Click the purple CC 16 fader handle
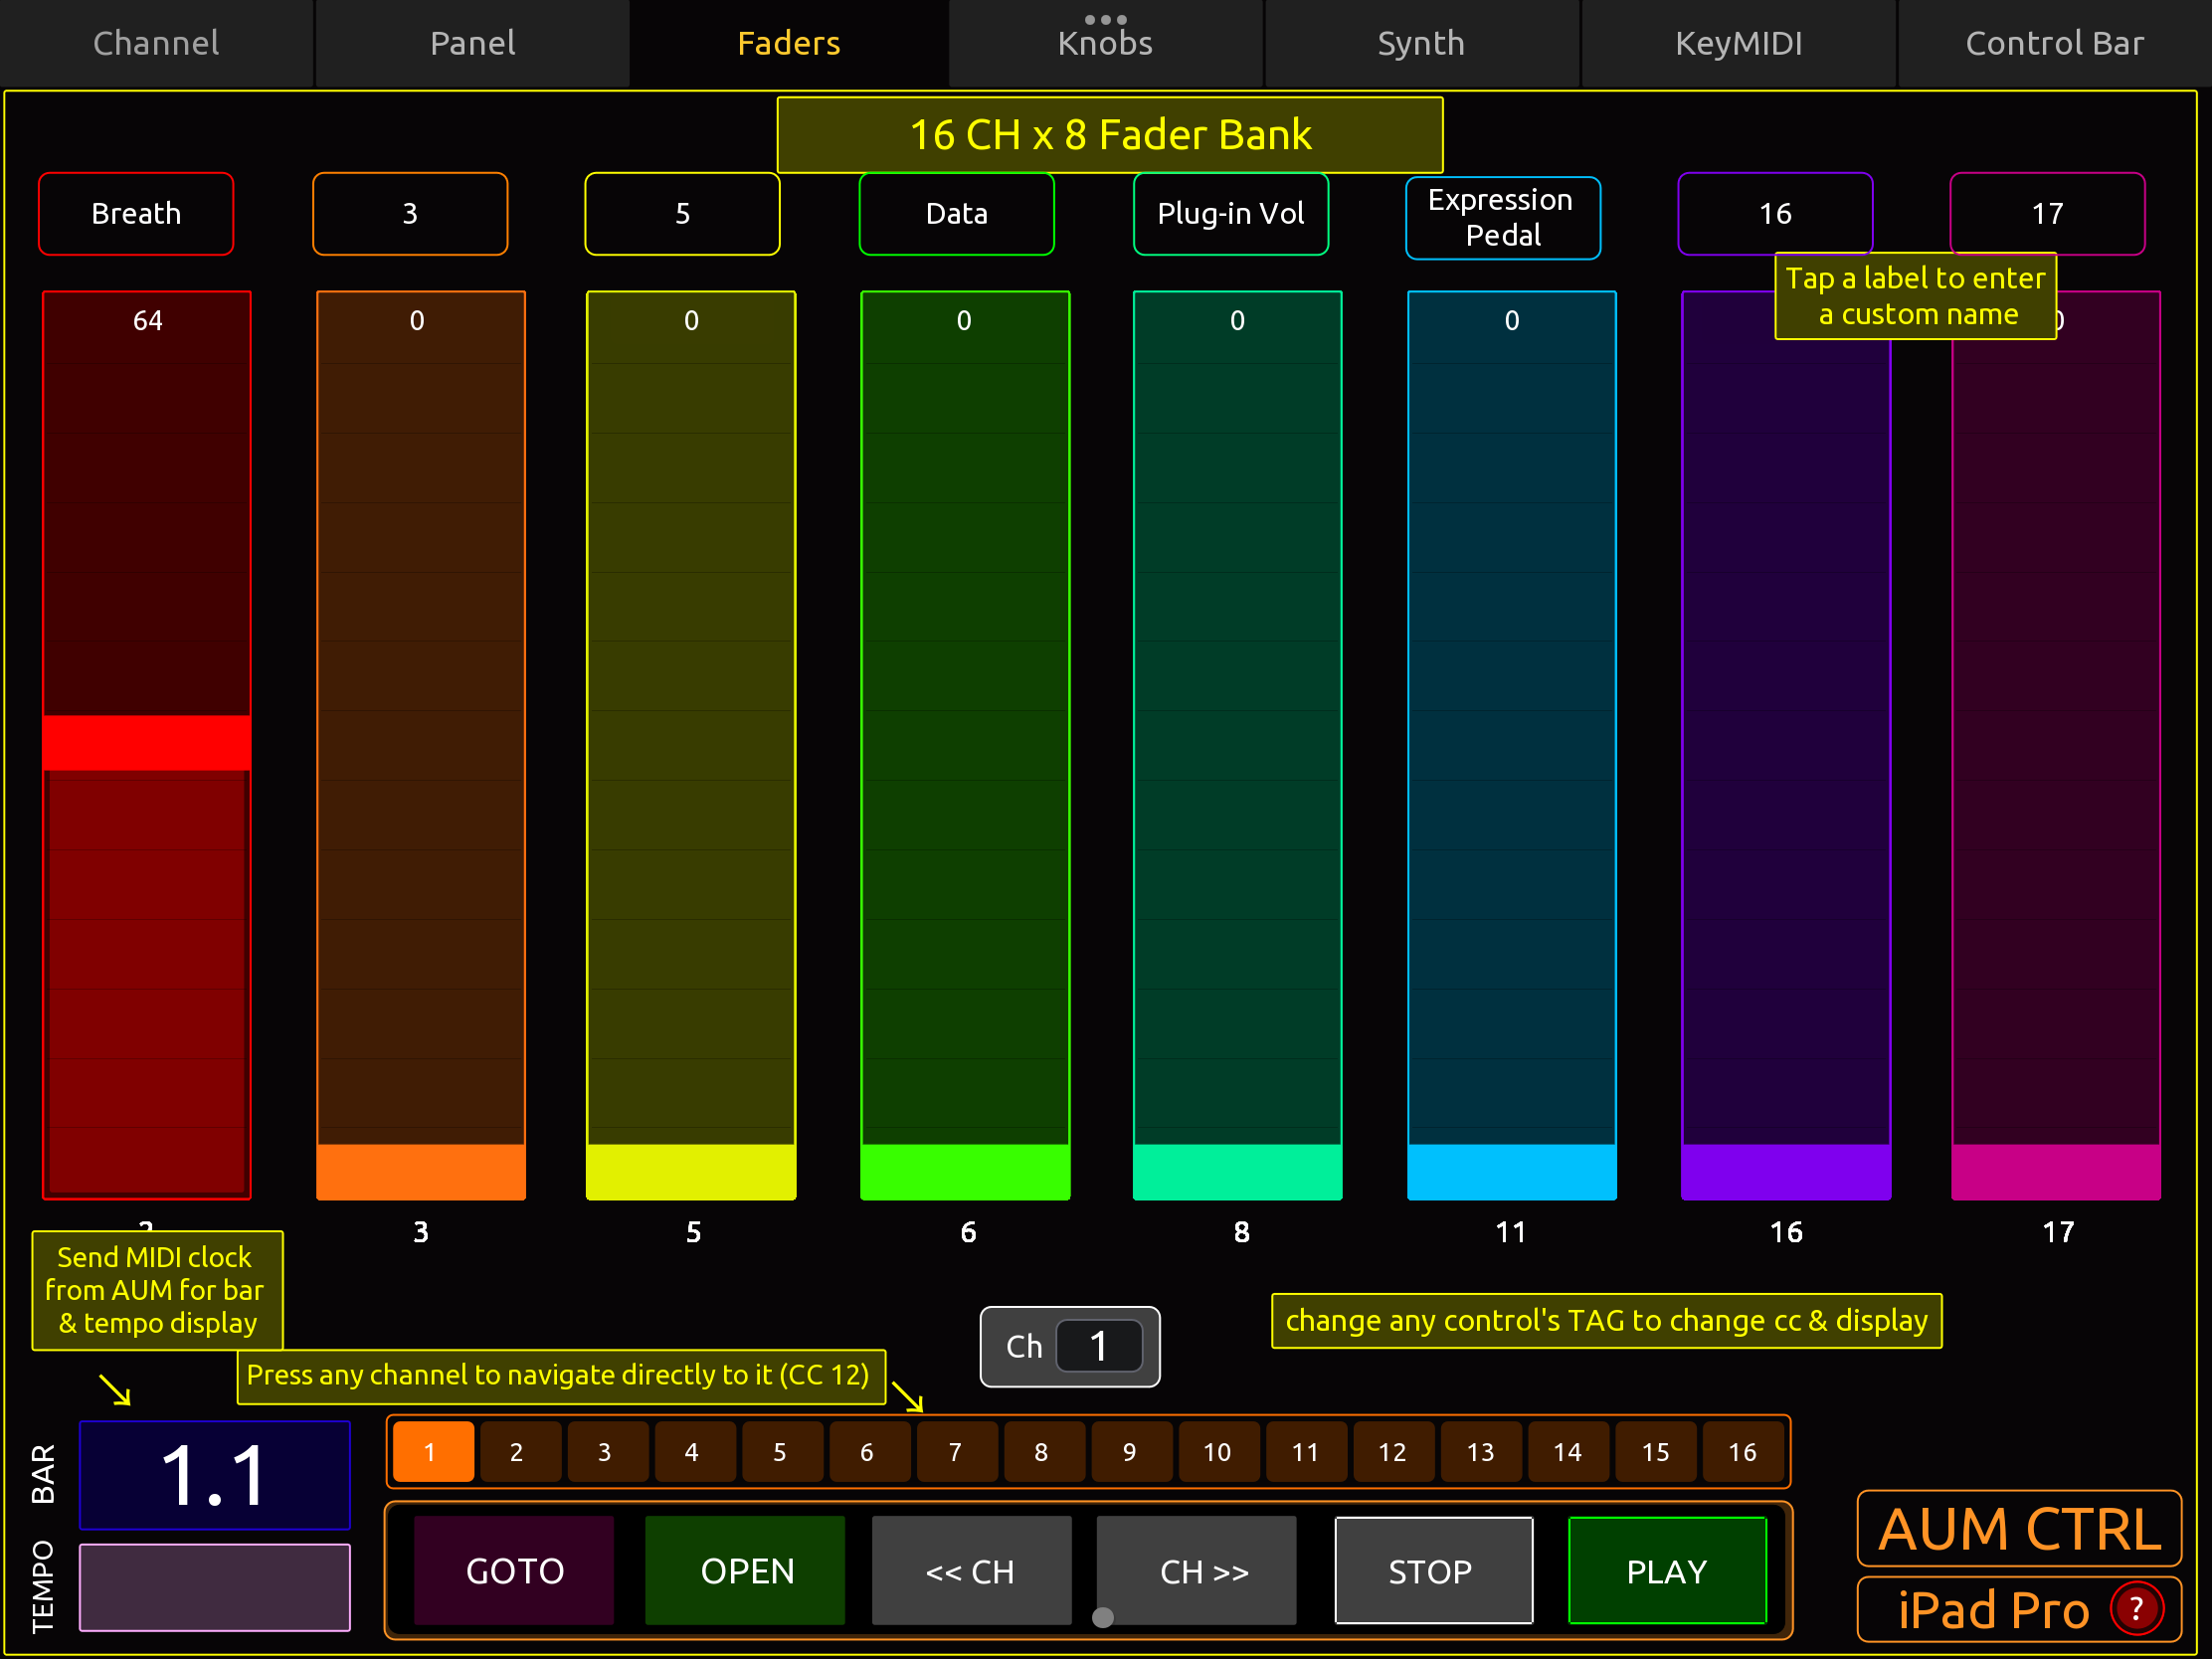Viewport: 2212px width, 1659px height. coord(1786,1171)
